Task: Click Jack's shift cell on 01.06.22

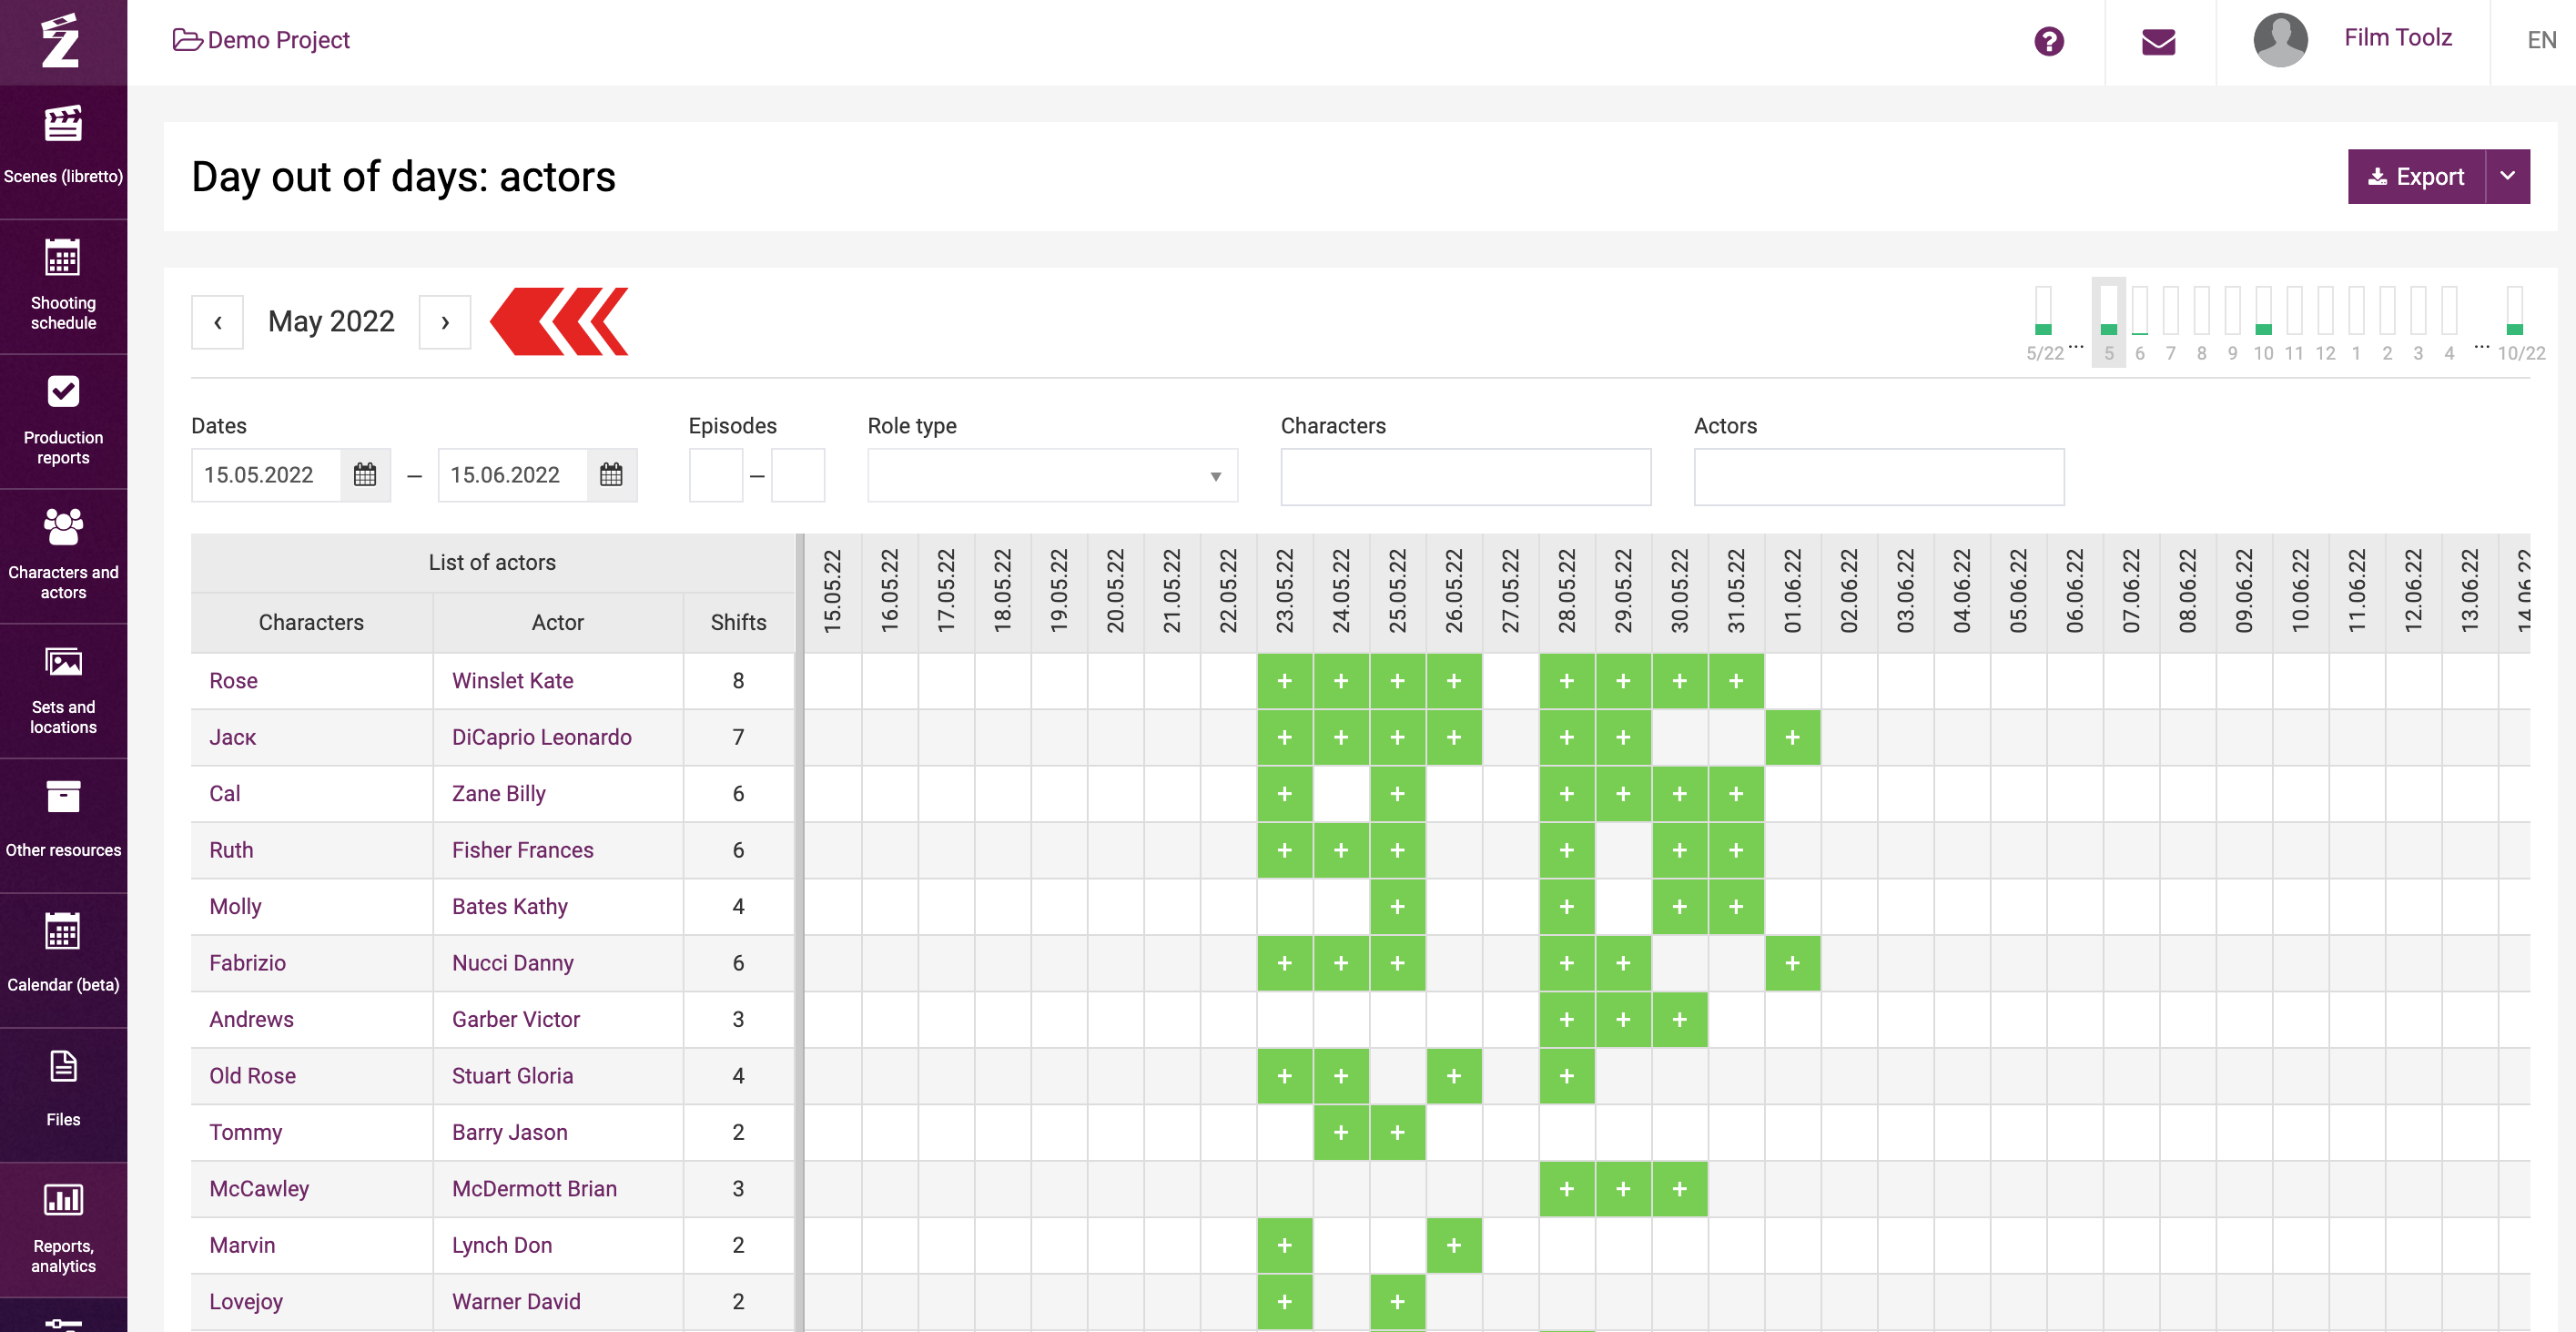Action: (1792, 737)
